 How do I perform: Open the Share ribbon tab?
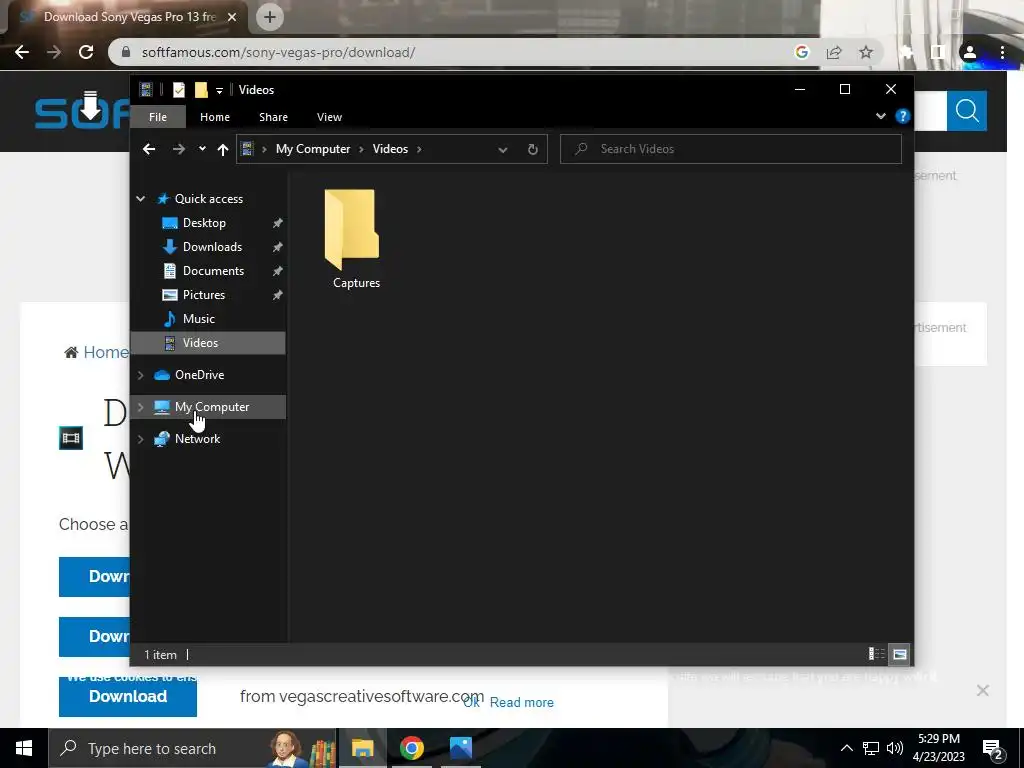pos(273,117)
